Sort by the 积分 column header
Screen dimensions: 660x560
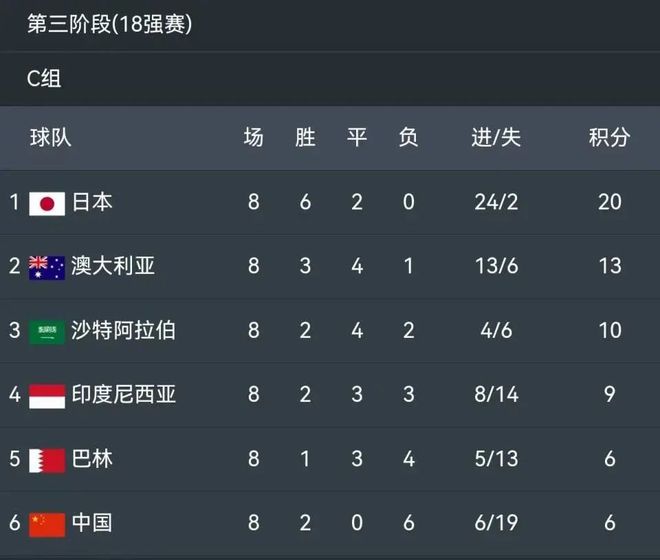(609, 138)
